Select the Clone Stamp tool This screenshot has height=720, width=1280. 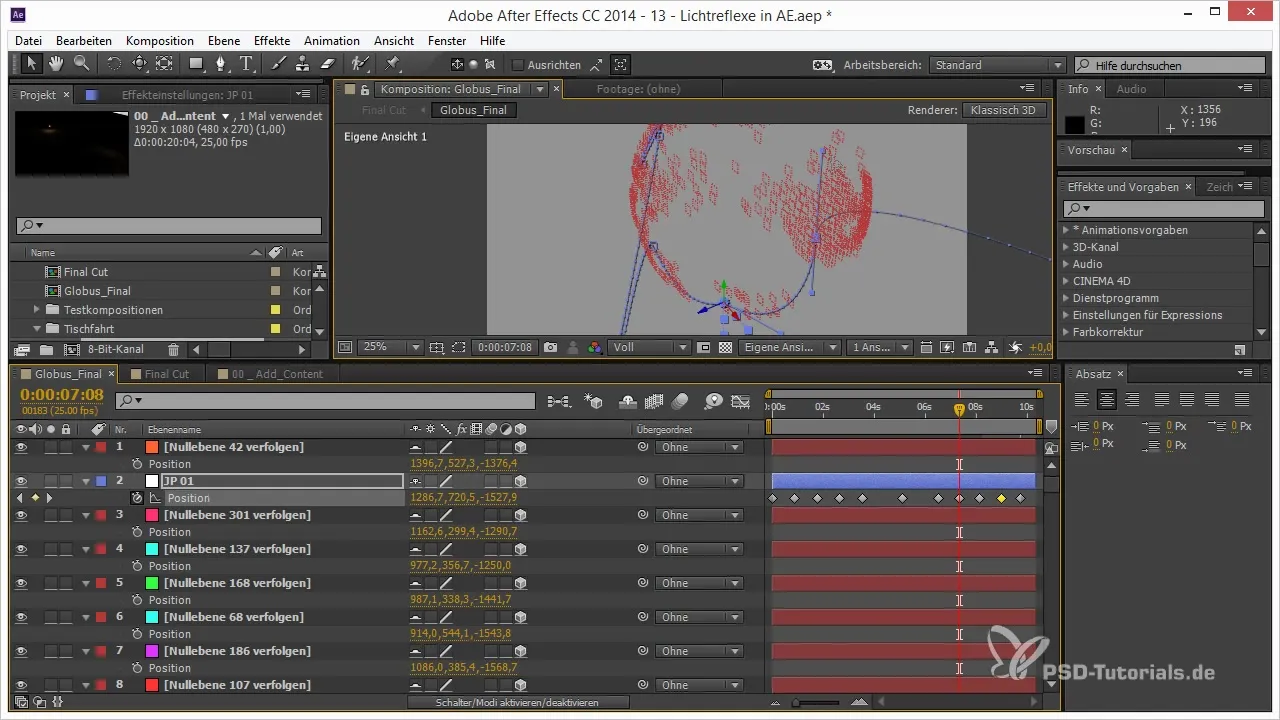[304, 64]
